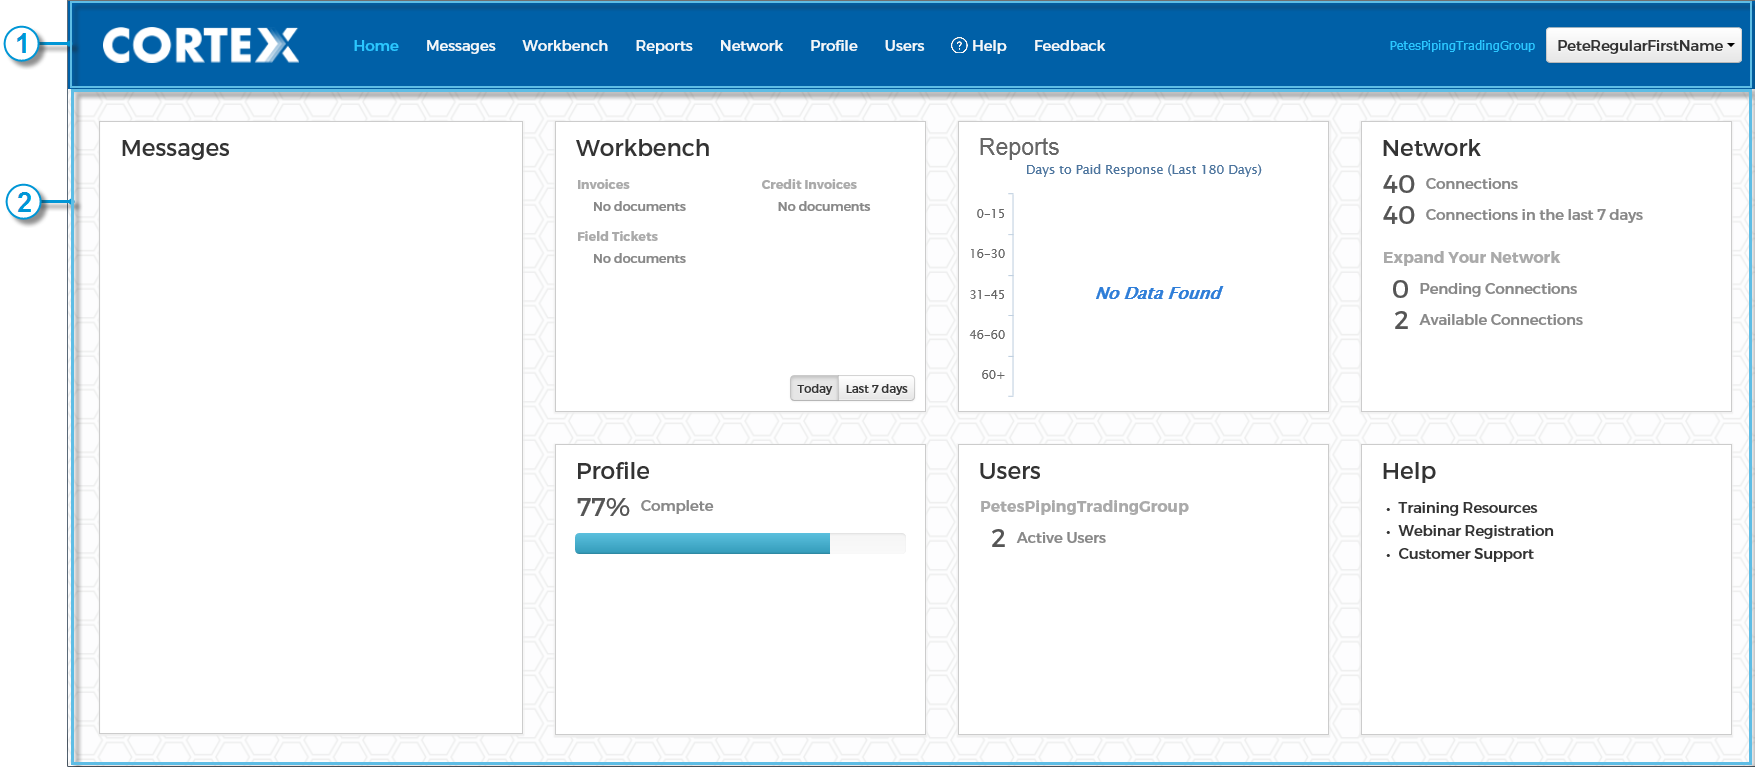The height and width of the screenshot is (767, 1755).
Task: Go to the Home nav item
Action: (376, 46)
